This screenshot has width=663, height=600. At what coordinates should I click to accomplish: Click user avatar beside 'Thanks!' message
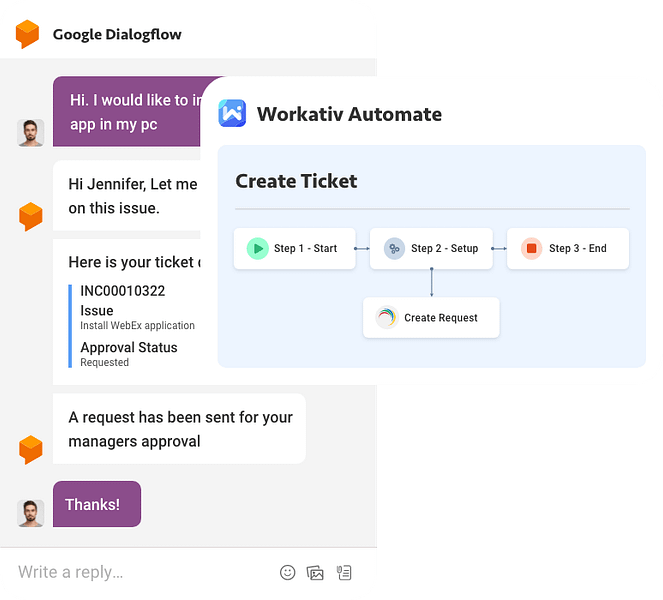tap(30, 513)
